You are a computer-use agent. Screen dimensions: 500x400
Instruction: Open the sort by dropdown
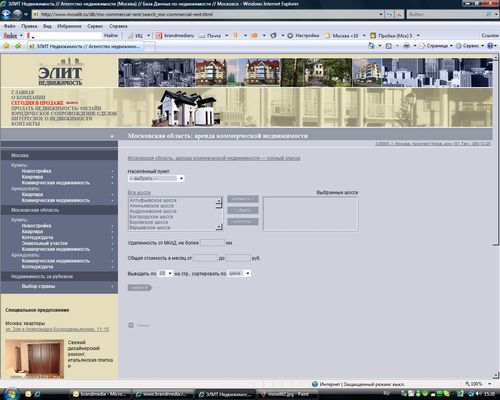coord(239,273)
